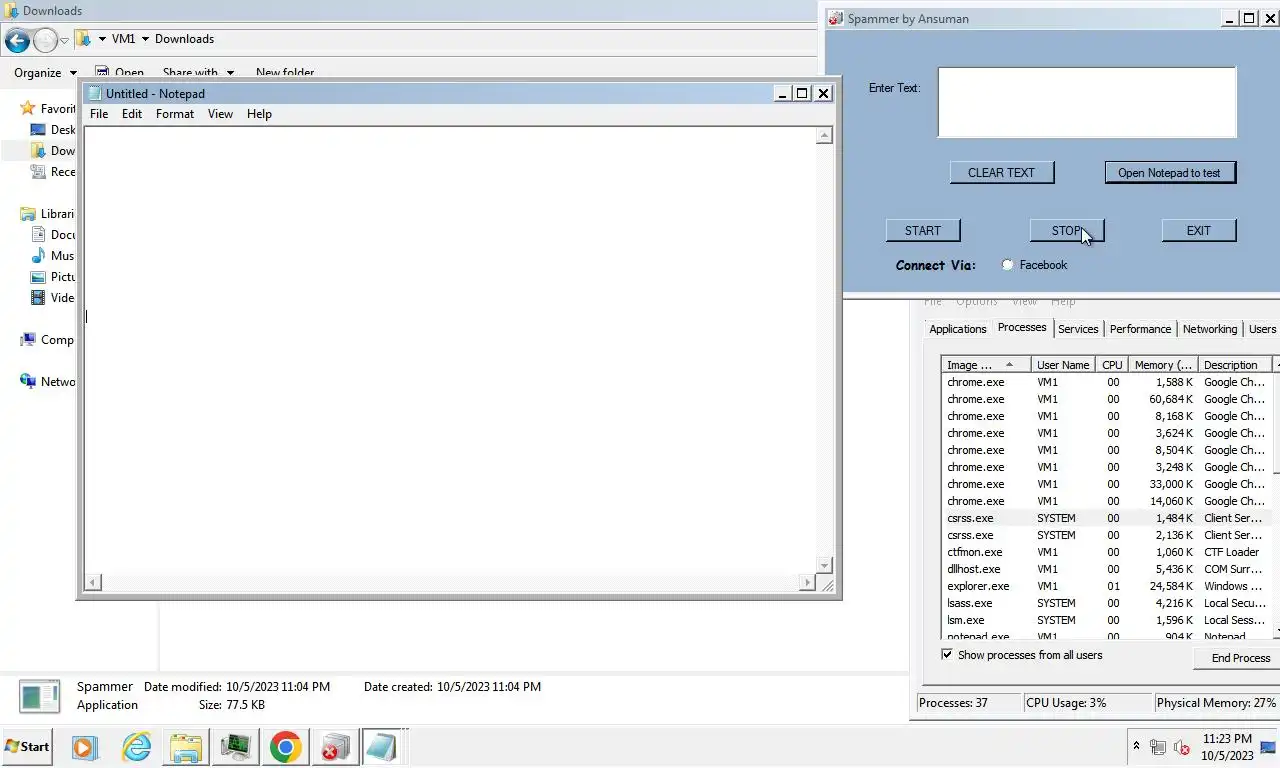Select the lsass.exe process row
This screenshot has width=1280, height=768.
pos(1106,603)
